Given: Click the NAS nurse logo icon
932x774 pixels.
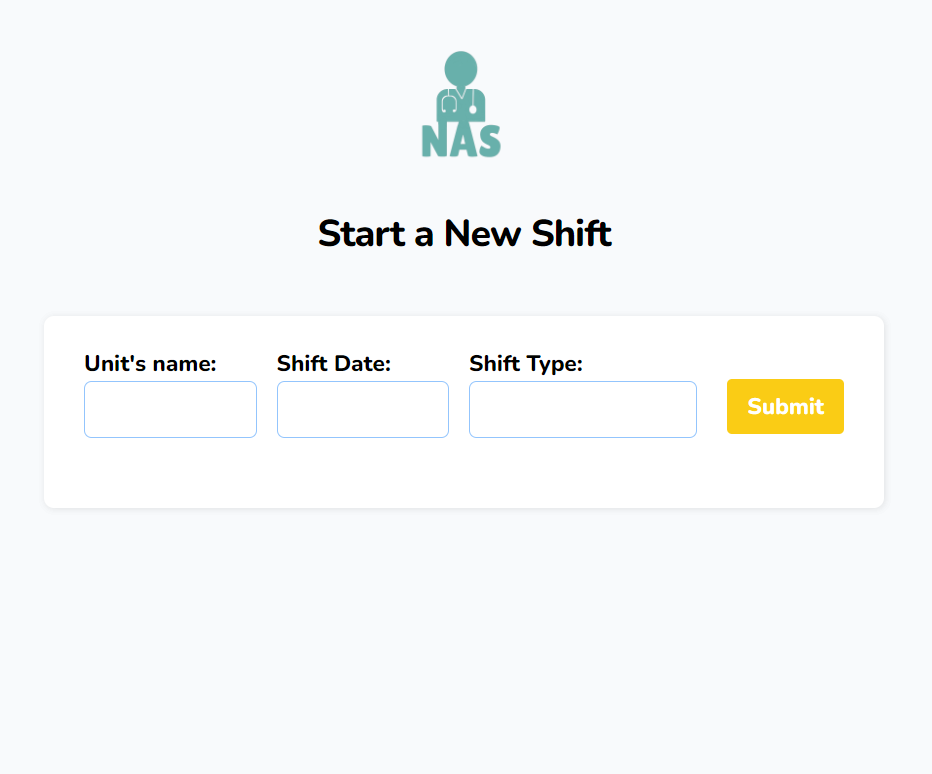Looking at the screenshot, I should (x=461, y=105).
